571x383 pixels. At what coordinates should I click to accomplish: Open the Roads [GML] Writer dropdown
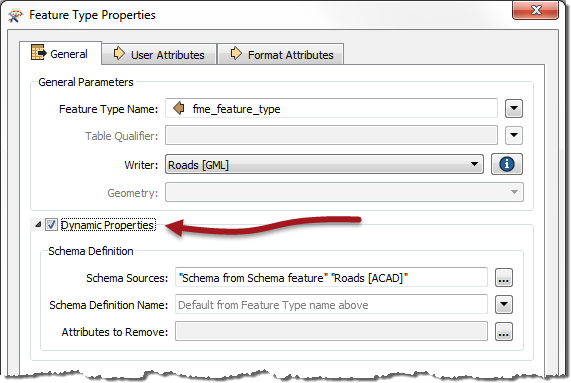pos(324,164)
